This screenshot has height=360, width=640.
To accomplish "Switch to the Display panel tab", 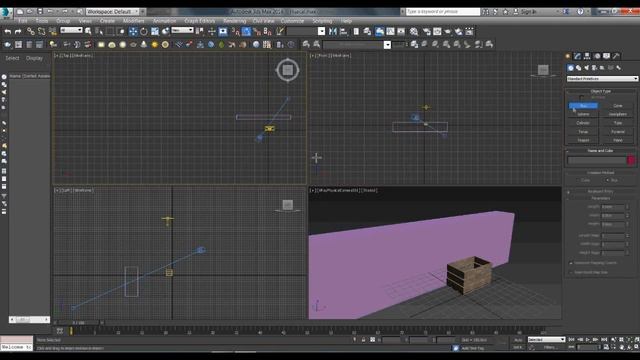I will tap(607, 56).
